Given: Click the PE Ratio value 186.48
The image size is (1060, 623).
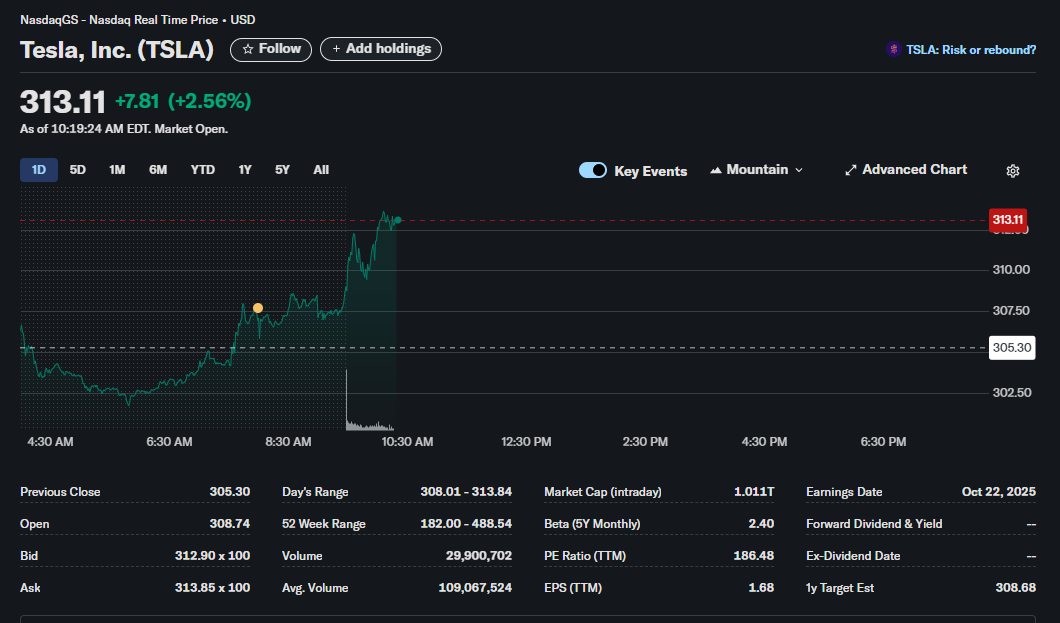Looking at the screenshot, I should (x=754, y=555).
